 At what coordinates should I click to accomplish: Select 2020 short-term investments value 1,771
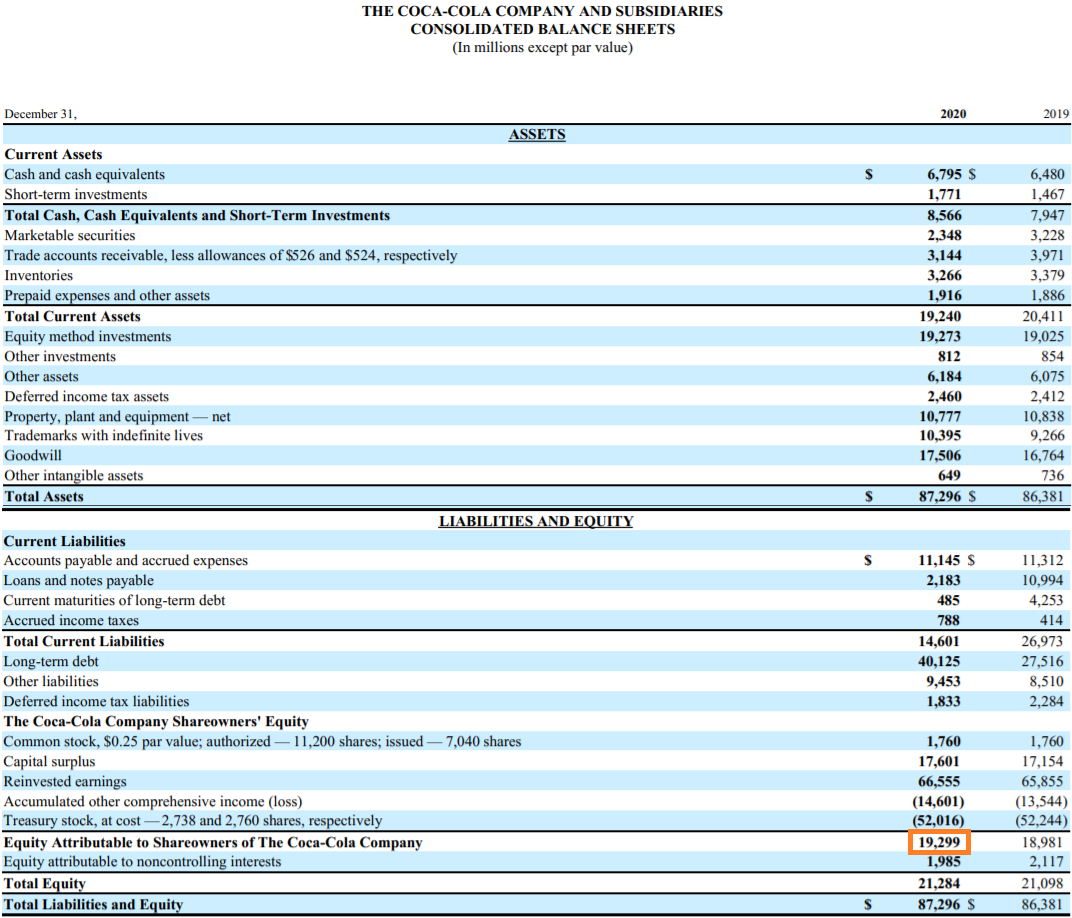[x=944, y=194]
